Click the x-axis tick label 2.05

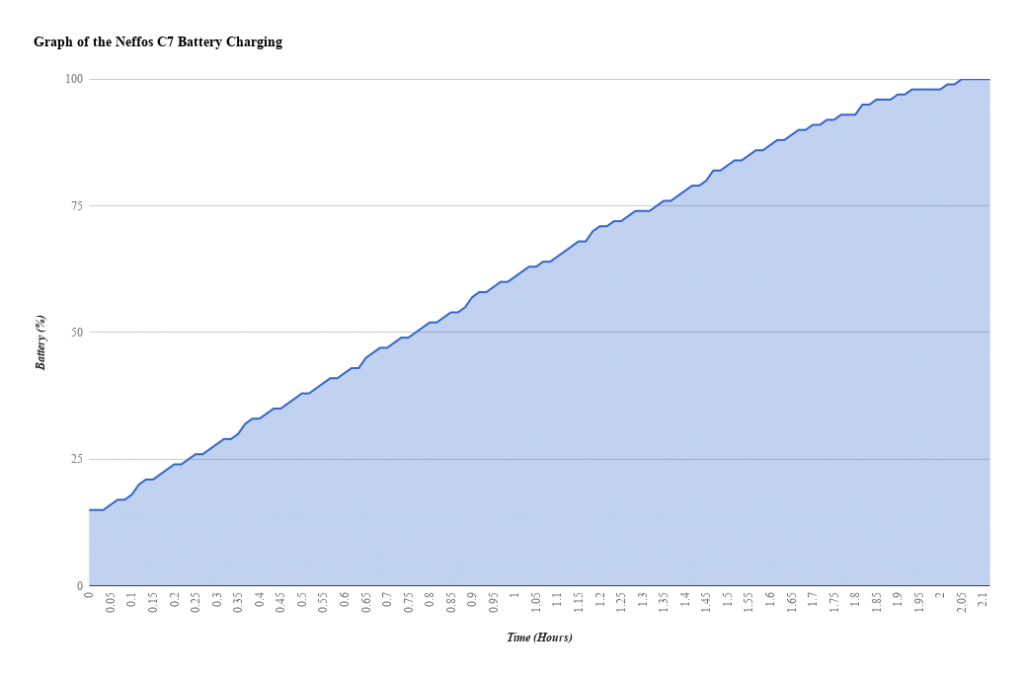pos(961,602)
